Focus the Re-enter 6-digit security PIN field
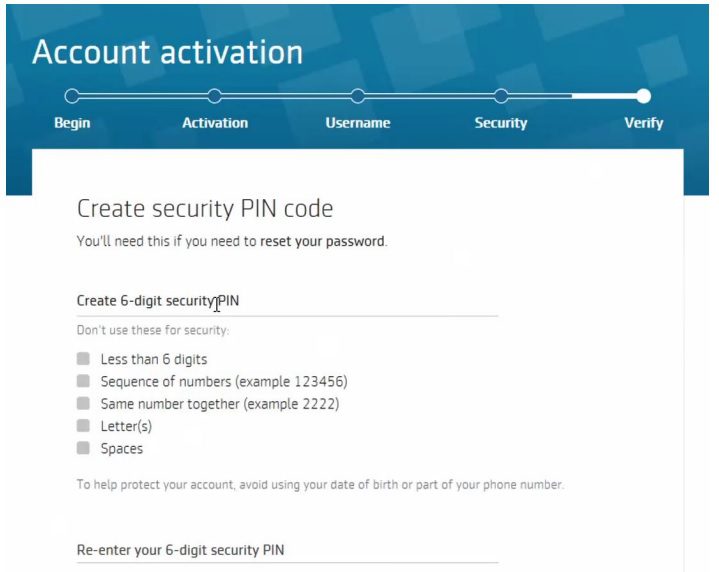719x572 pixels. pyautogui.click(x=287, y=551)
